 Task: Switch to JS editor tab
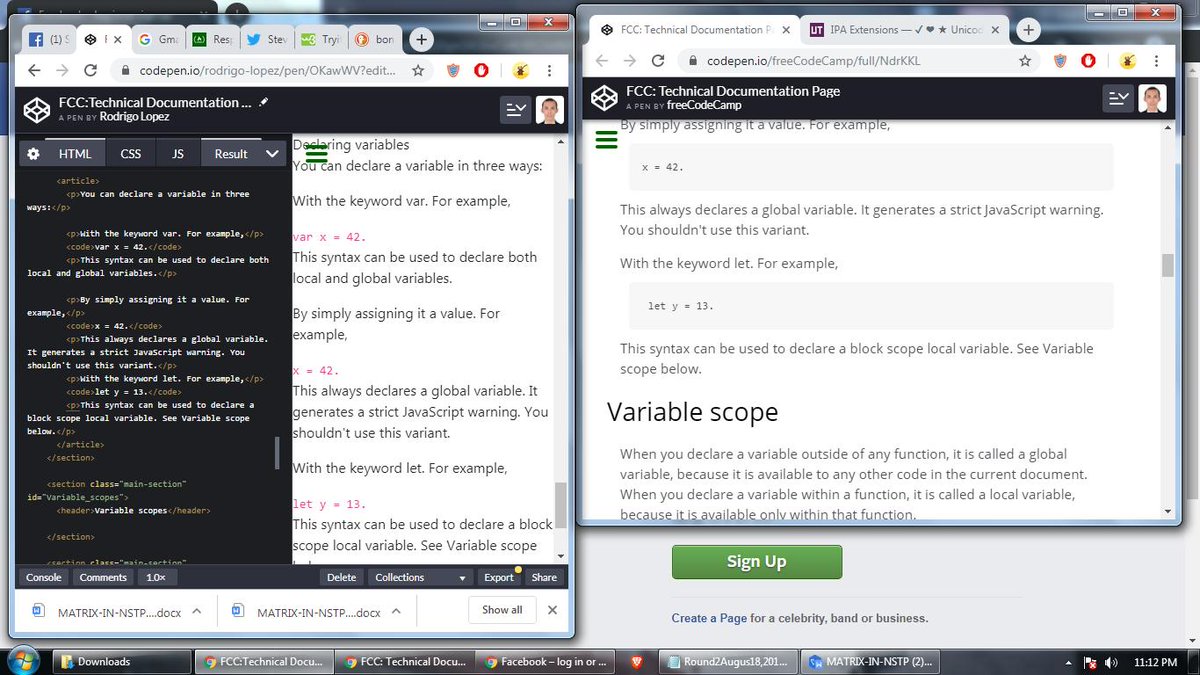(178, 153)
